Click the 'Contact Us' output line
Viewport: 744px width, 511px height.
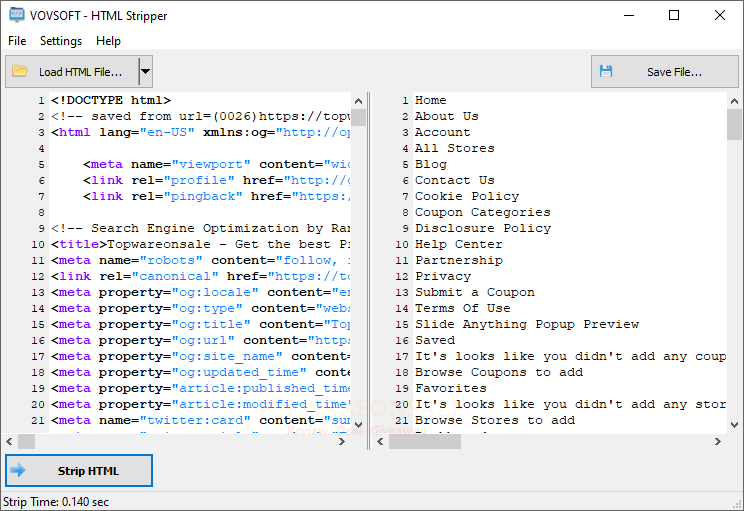coord(455,180)
